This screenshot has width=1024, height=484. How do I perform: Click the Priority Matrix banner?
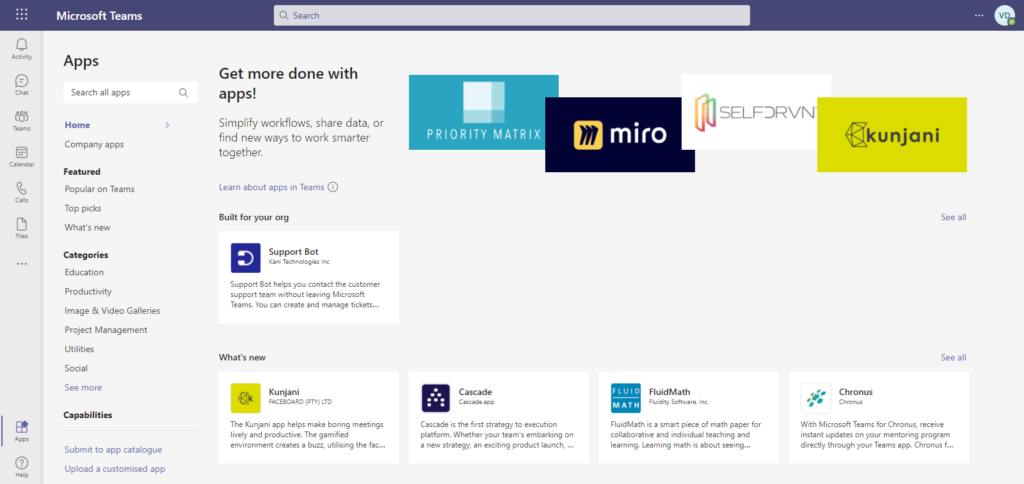point(477,112)
